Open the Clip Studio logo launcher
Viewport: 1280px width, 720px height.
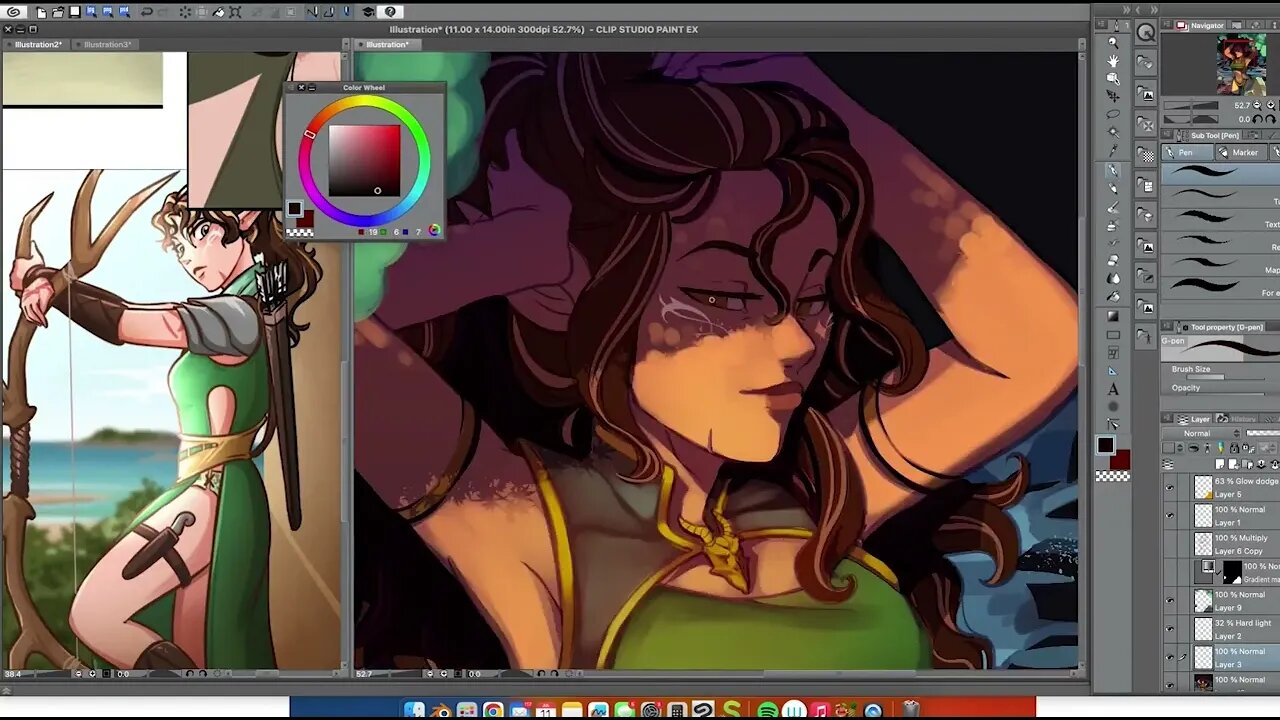click(14, 12)
